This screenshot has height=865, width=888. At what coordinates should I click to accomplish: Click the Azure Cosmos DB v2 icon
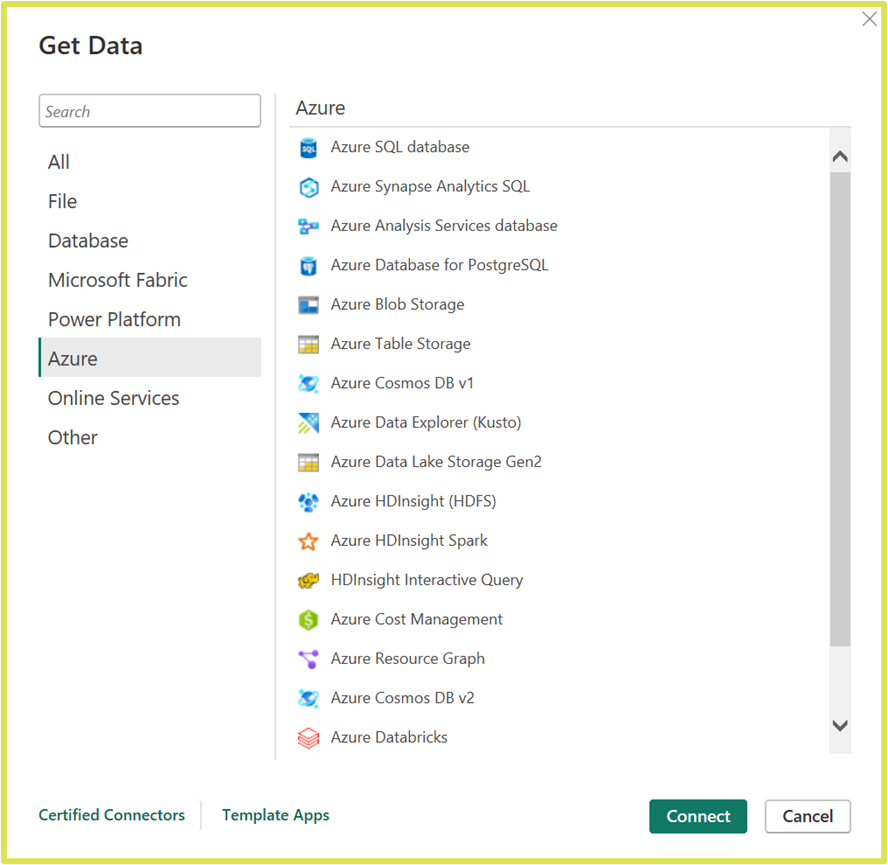pyautogui.click(x=308, y=698)
